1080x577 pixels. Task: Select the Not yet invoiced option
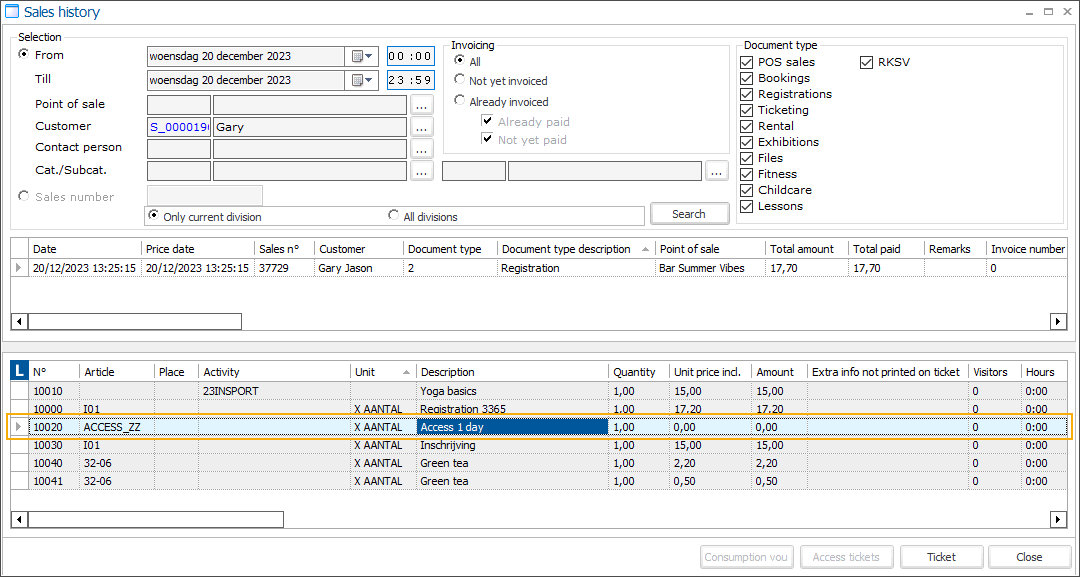tap(460, 80)
